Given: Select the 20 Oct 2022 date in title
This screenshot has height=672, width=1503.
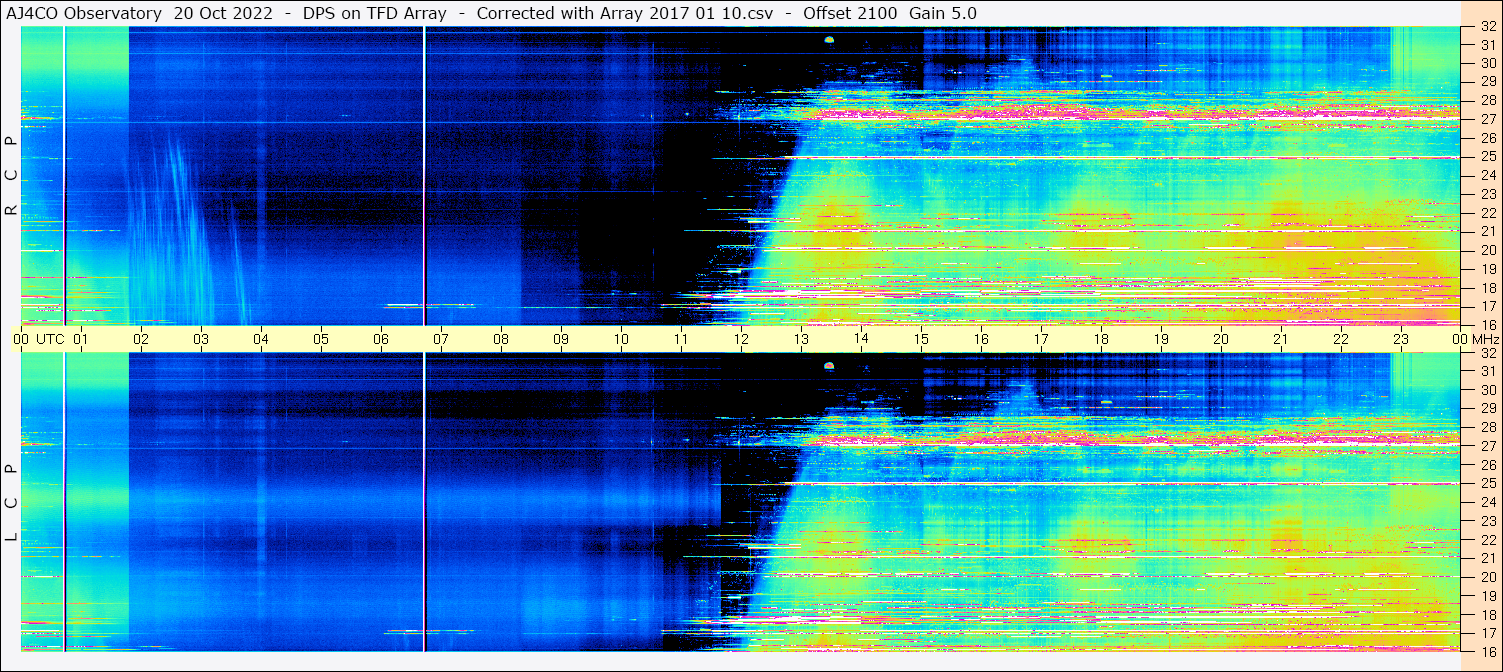Looking at the screenshot, I should click(222, 13).
